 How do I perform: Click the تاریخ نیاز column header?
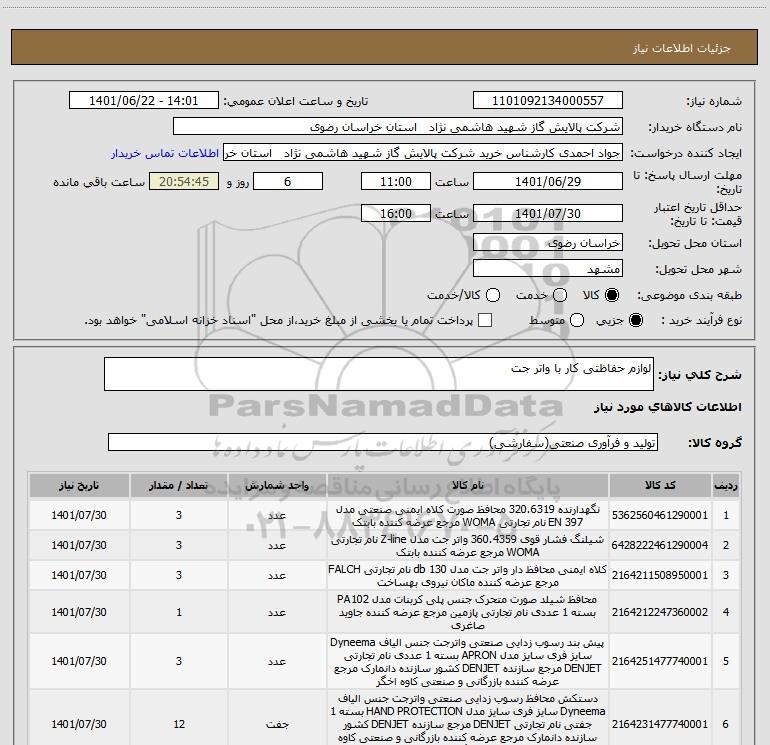[79, 485]
